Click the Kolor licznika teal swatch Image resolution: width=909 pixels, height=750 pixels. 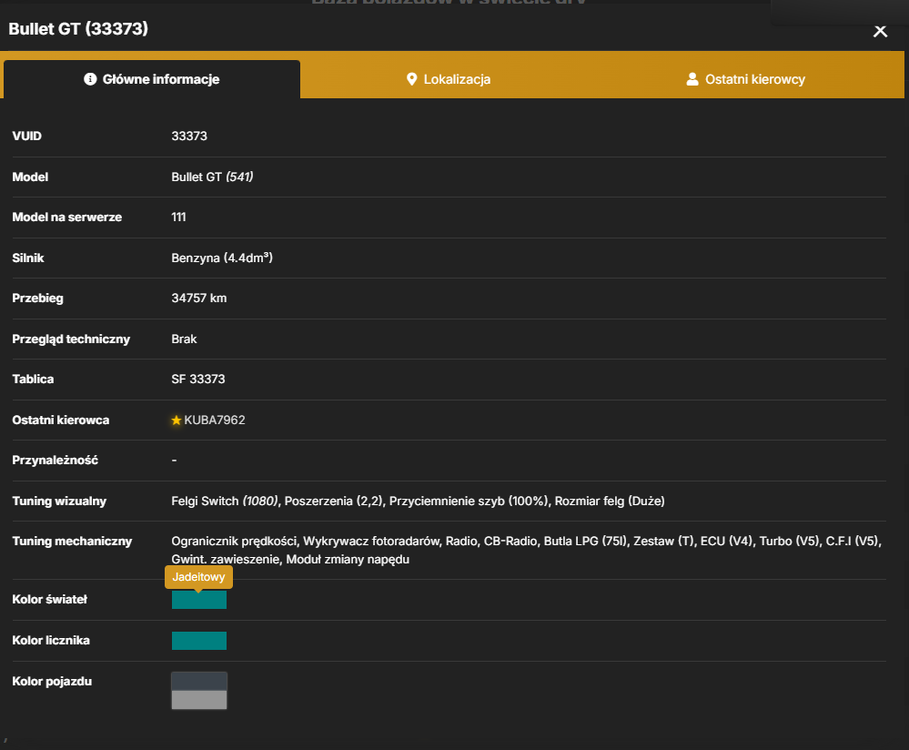coord(199,640)
